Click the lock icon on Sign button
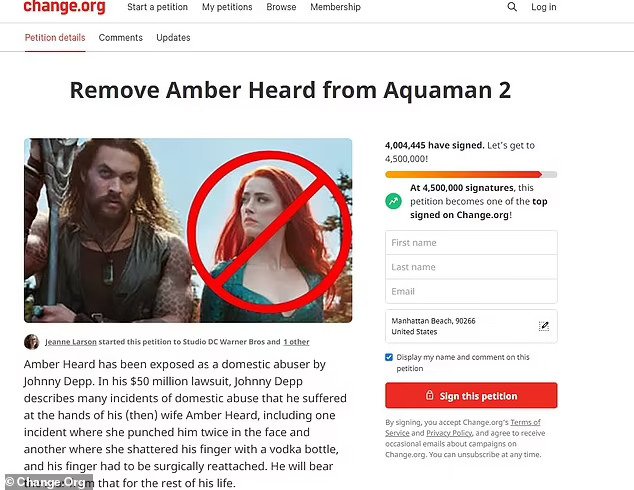This screenshot has width=634, height=490. click(429, 395)
